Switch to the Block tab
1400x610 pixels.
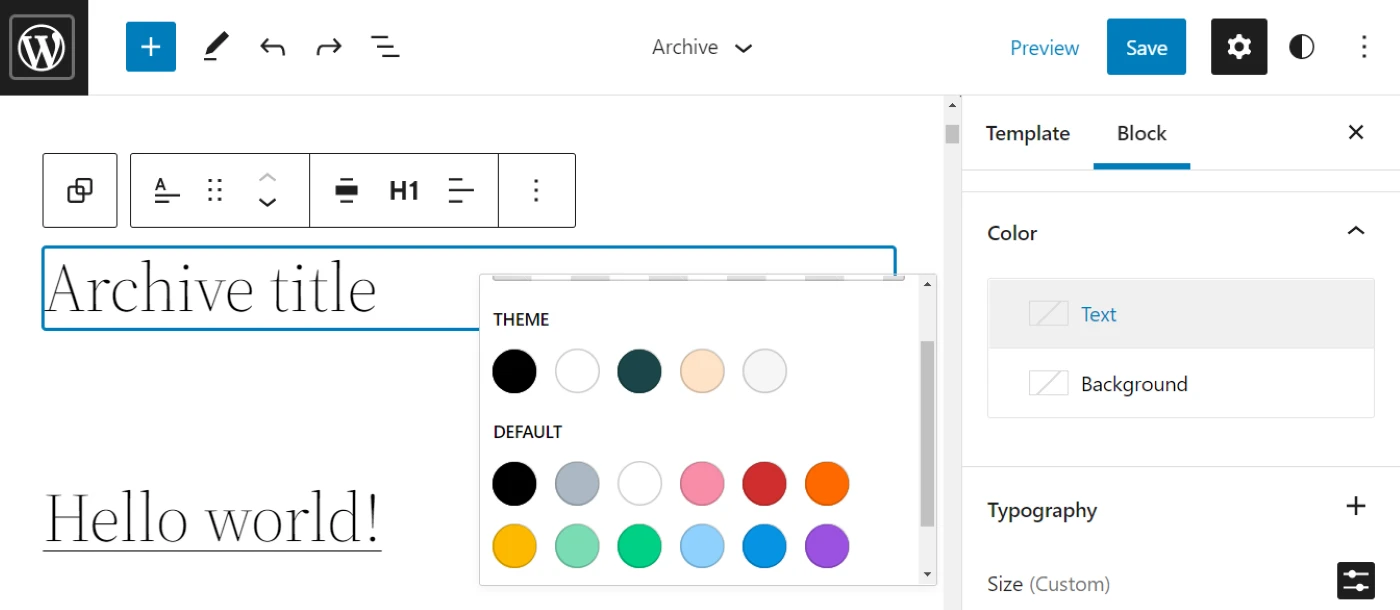[1142, 133]
